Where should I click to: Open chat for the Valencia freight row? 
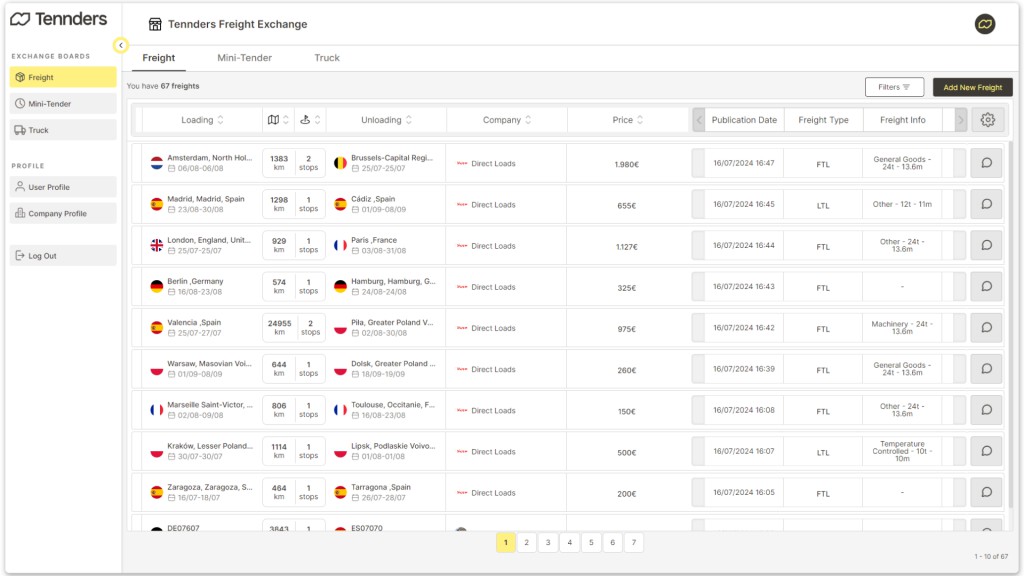987,327
